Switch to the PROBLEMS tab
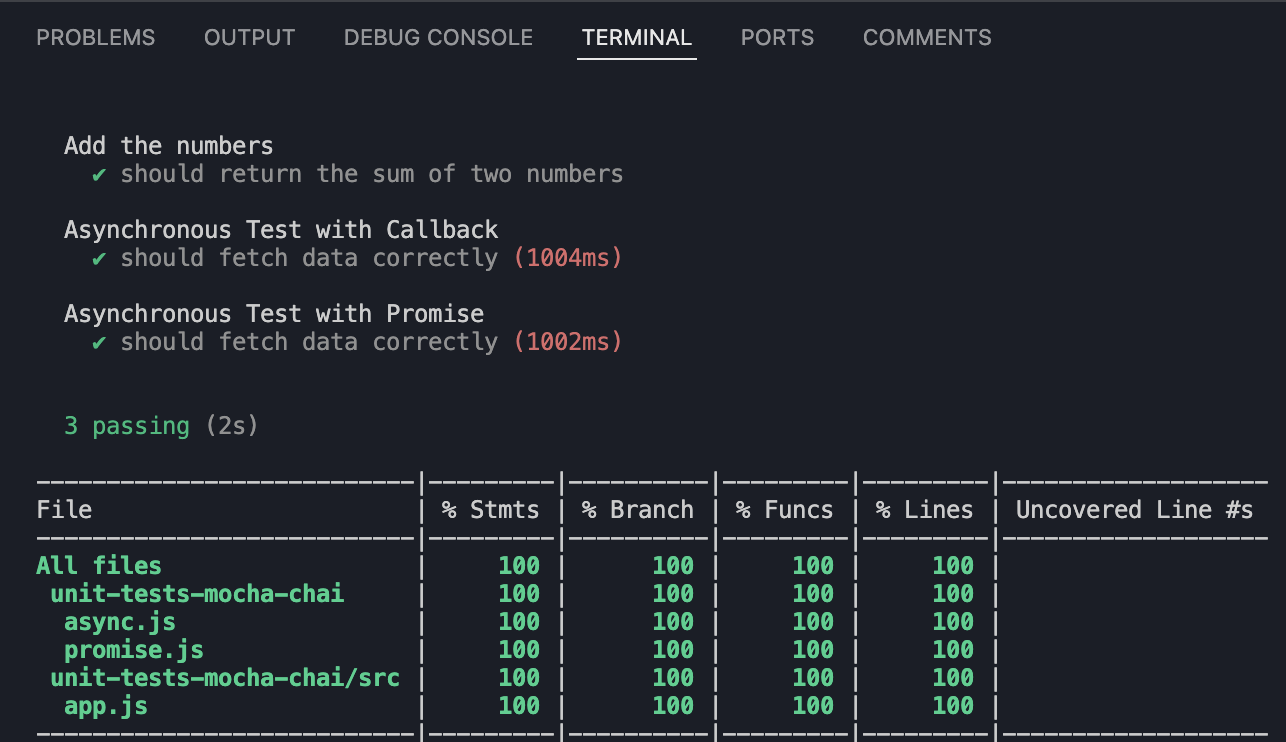The image size is (1286, 742). (x=96, y=38)
